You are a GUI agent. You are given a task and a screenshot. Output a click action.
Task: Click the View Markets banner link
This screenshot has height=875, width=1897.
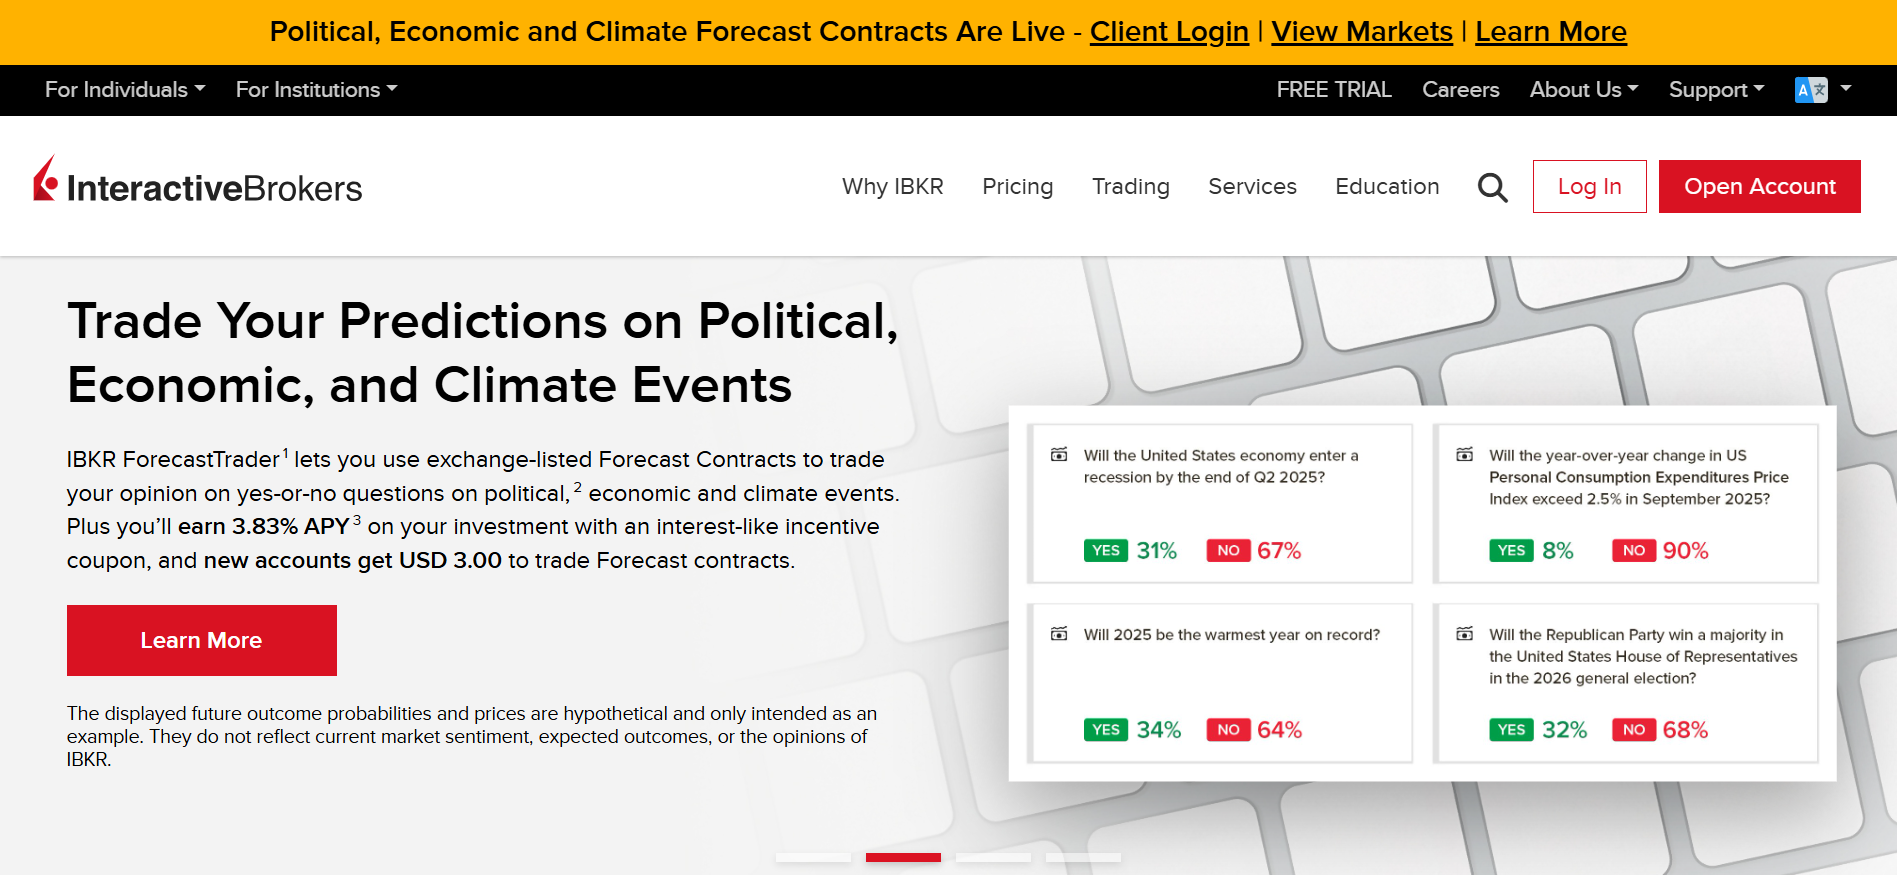click(x=1361, y=32)
